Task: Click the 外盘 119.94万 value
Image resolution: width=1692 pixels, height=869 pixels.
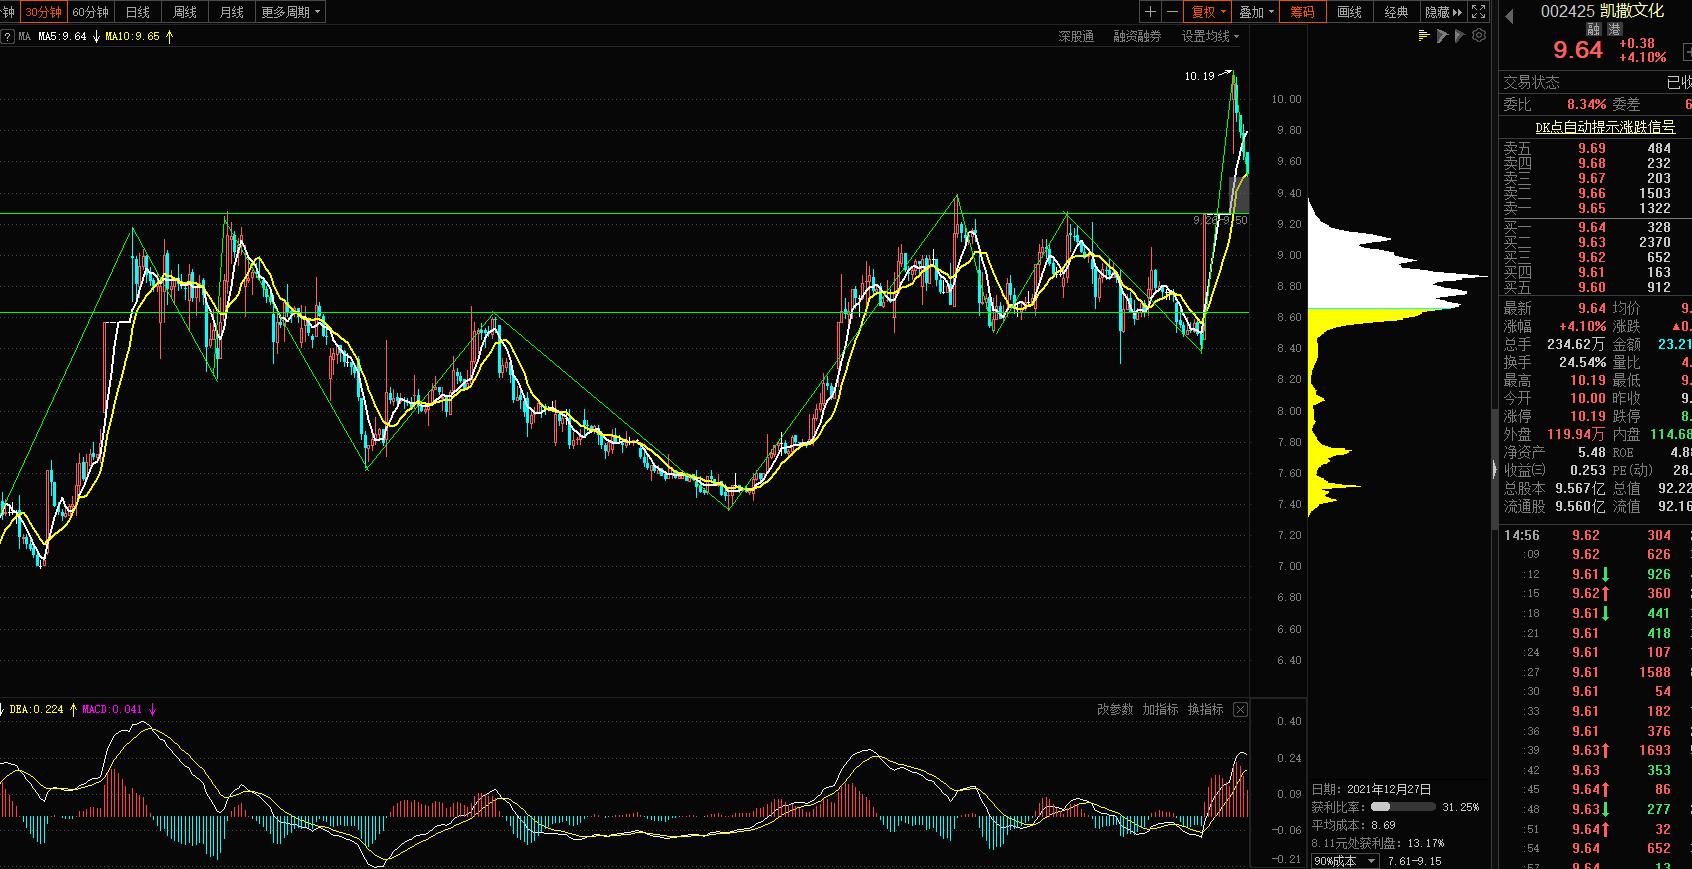Action: point(1576,434)
